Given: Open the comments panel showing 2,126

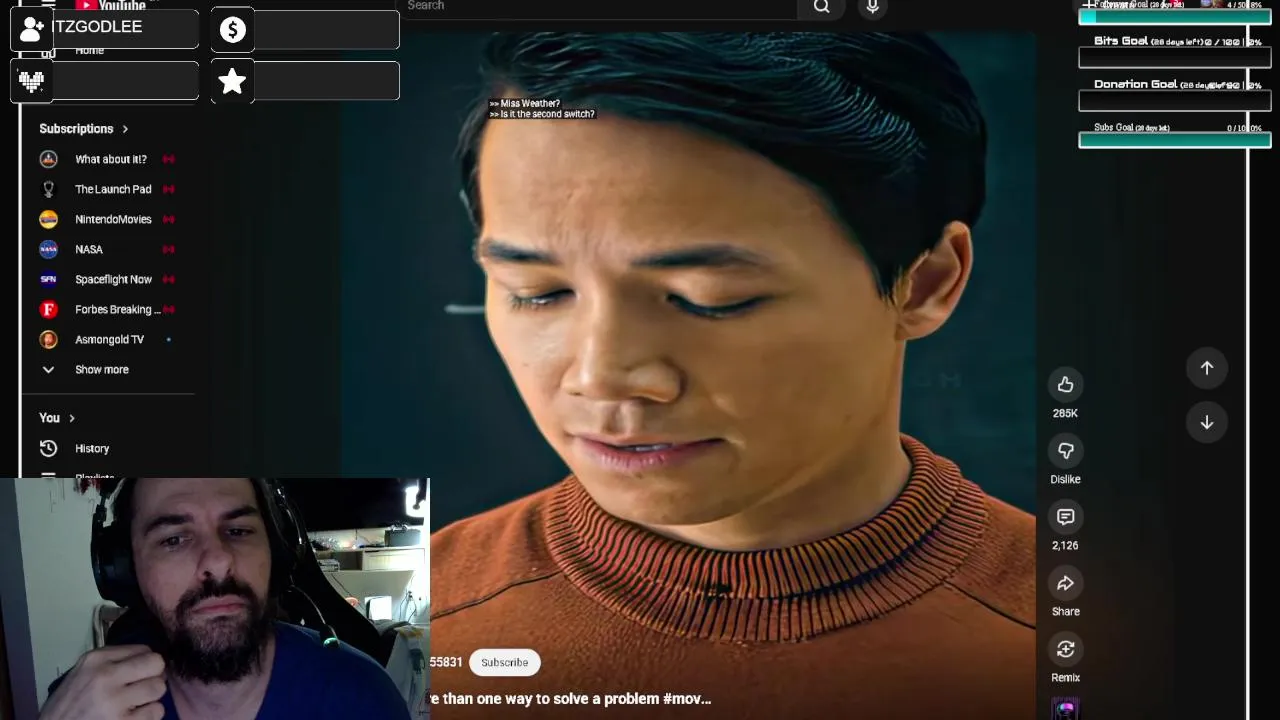Looking at the screenshot, I should (x=1065, y=517).
